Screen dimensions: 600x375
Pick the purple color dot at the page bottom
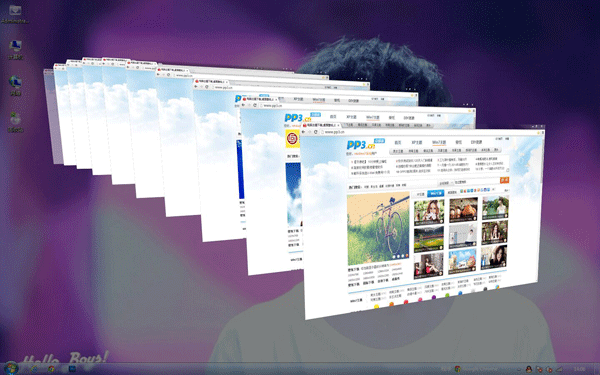pos(434,297)
